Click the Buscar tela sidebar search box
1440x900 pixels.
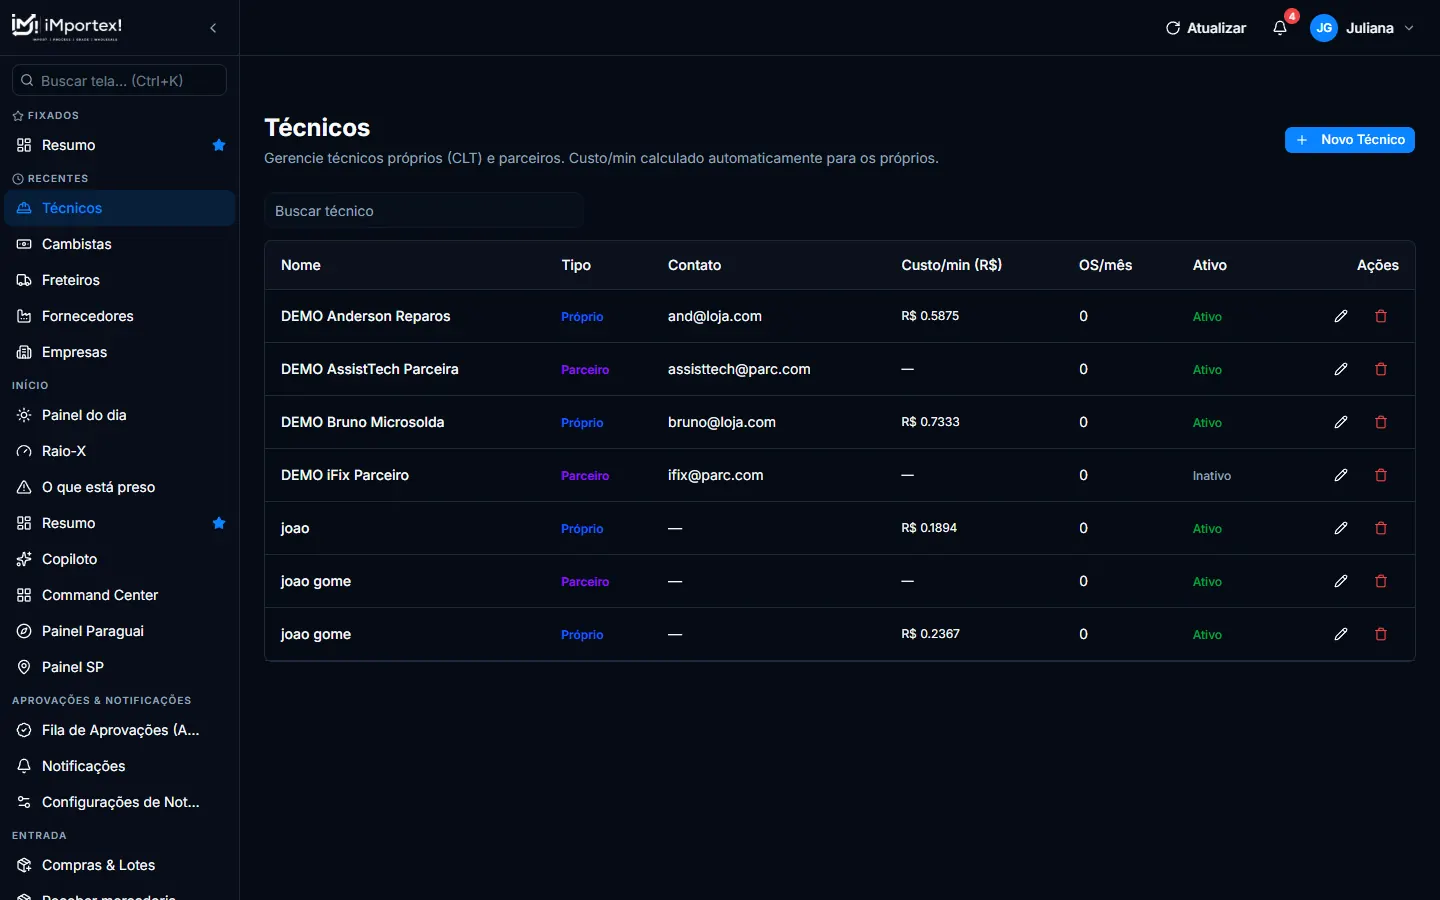tap(119, 80)
